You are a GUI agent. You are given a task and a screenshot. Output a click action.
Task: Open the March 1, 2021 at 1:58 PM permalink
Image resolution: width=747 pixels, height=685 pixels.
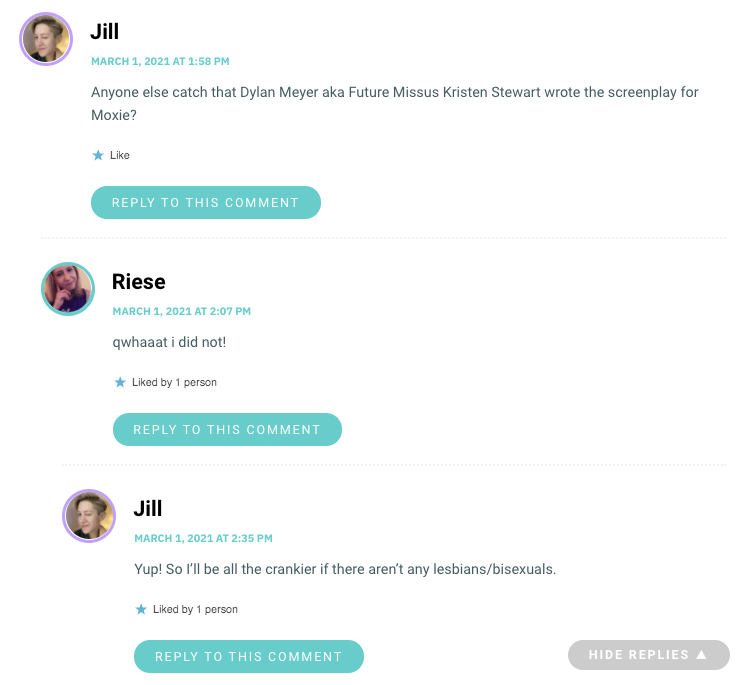[x=160, y=61]
